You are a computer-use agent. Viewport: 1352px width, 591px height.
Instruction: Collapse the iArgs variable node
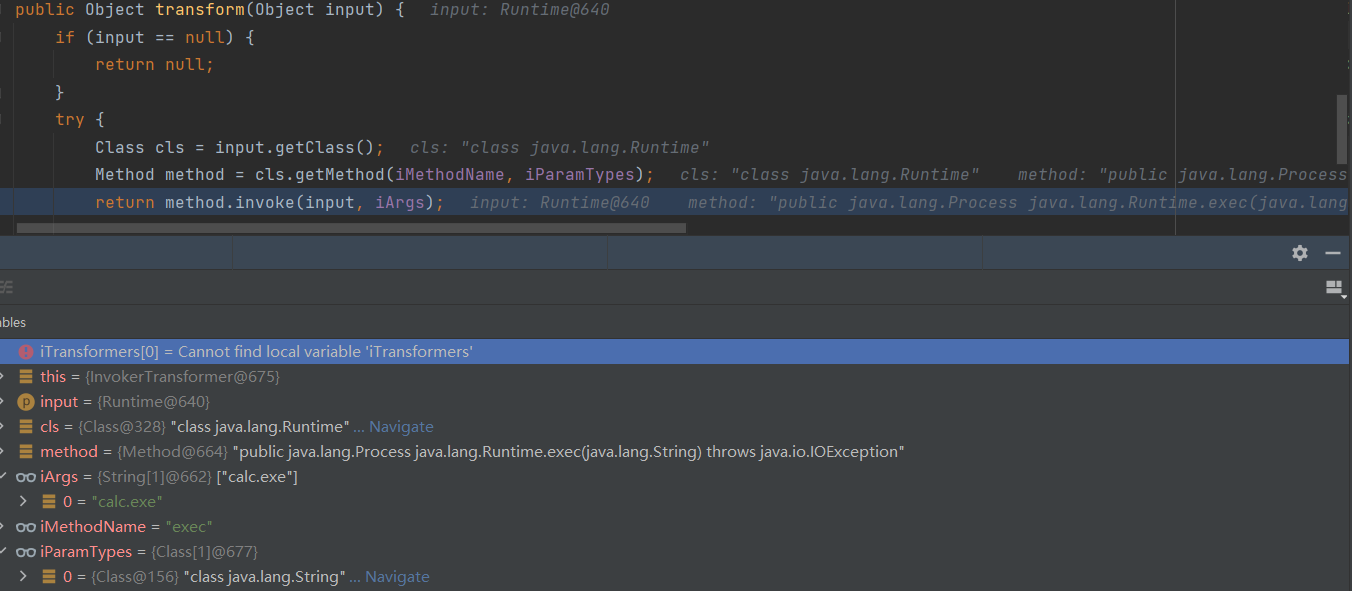click(x=3, y=477)
